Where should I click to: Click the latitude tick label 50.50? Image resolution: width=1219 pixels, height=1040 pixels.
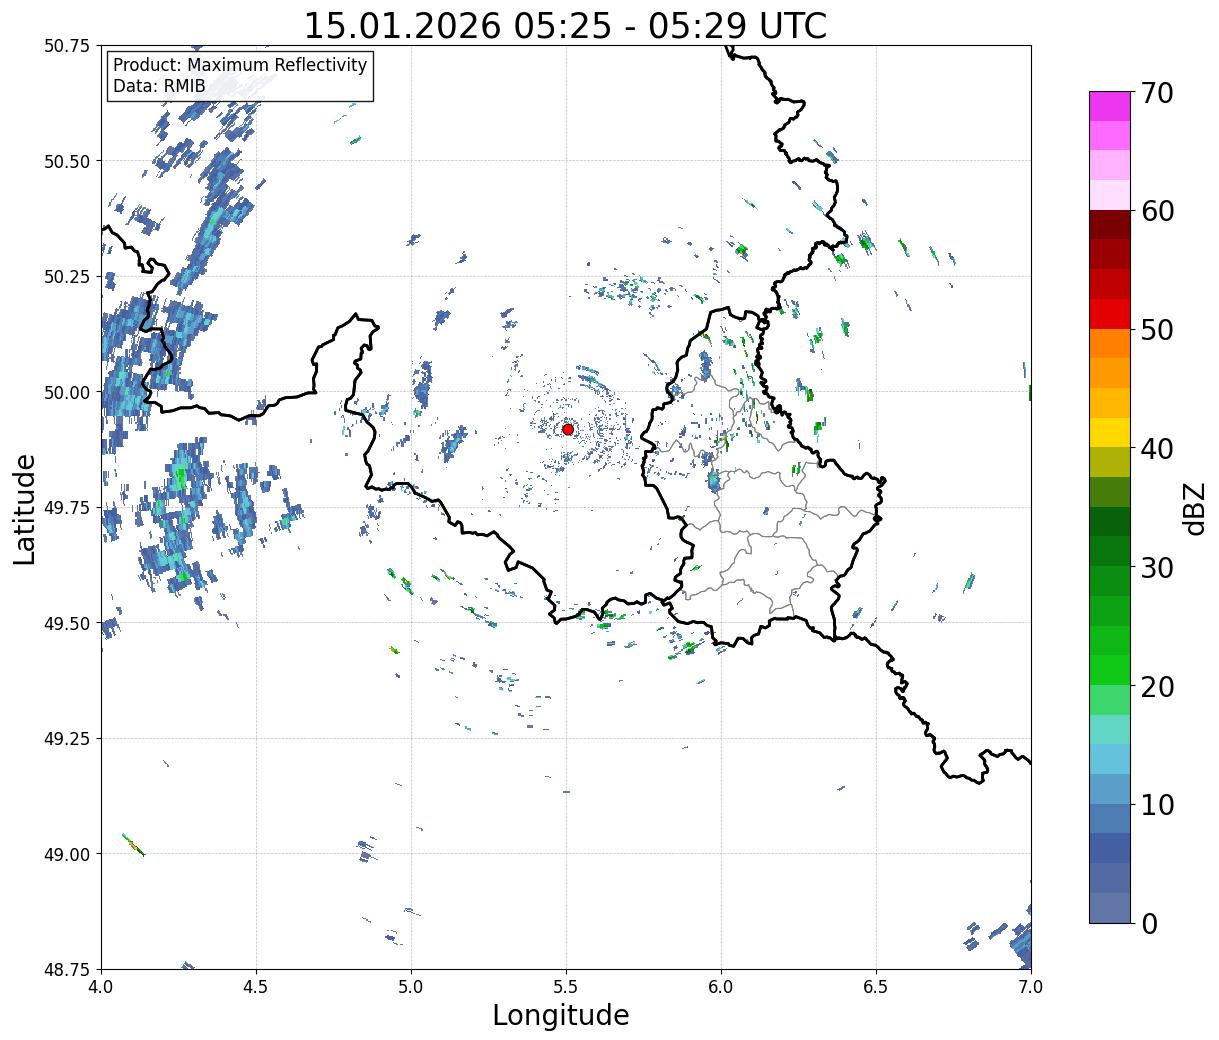coord(66,161)
